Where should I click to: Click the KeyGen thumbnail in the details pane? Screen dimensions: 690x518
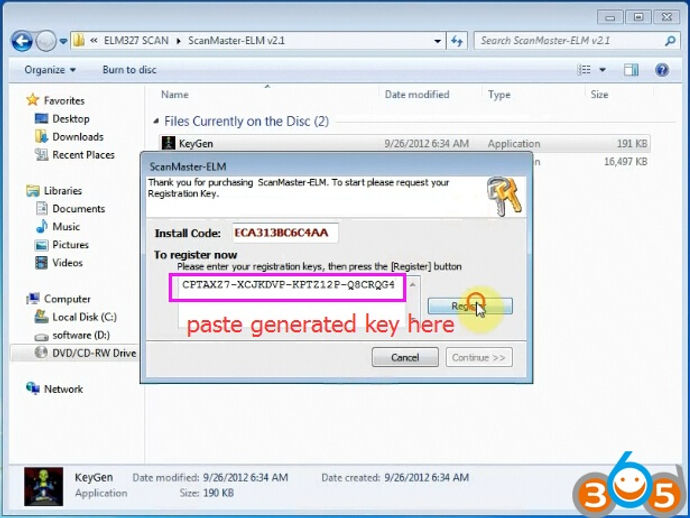pos(43,486)
